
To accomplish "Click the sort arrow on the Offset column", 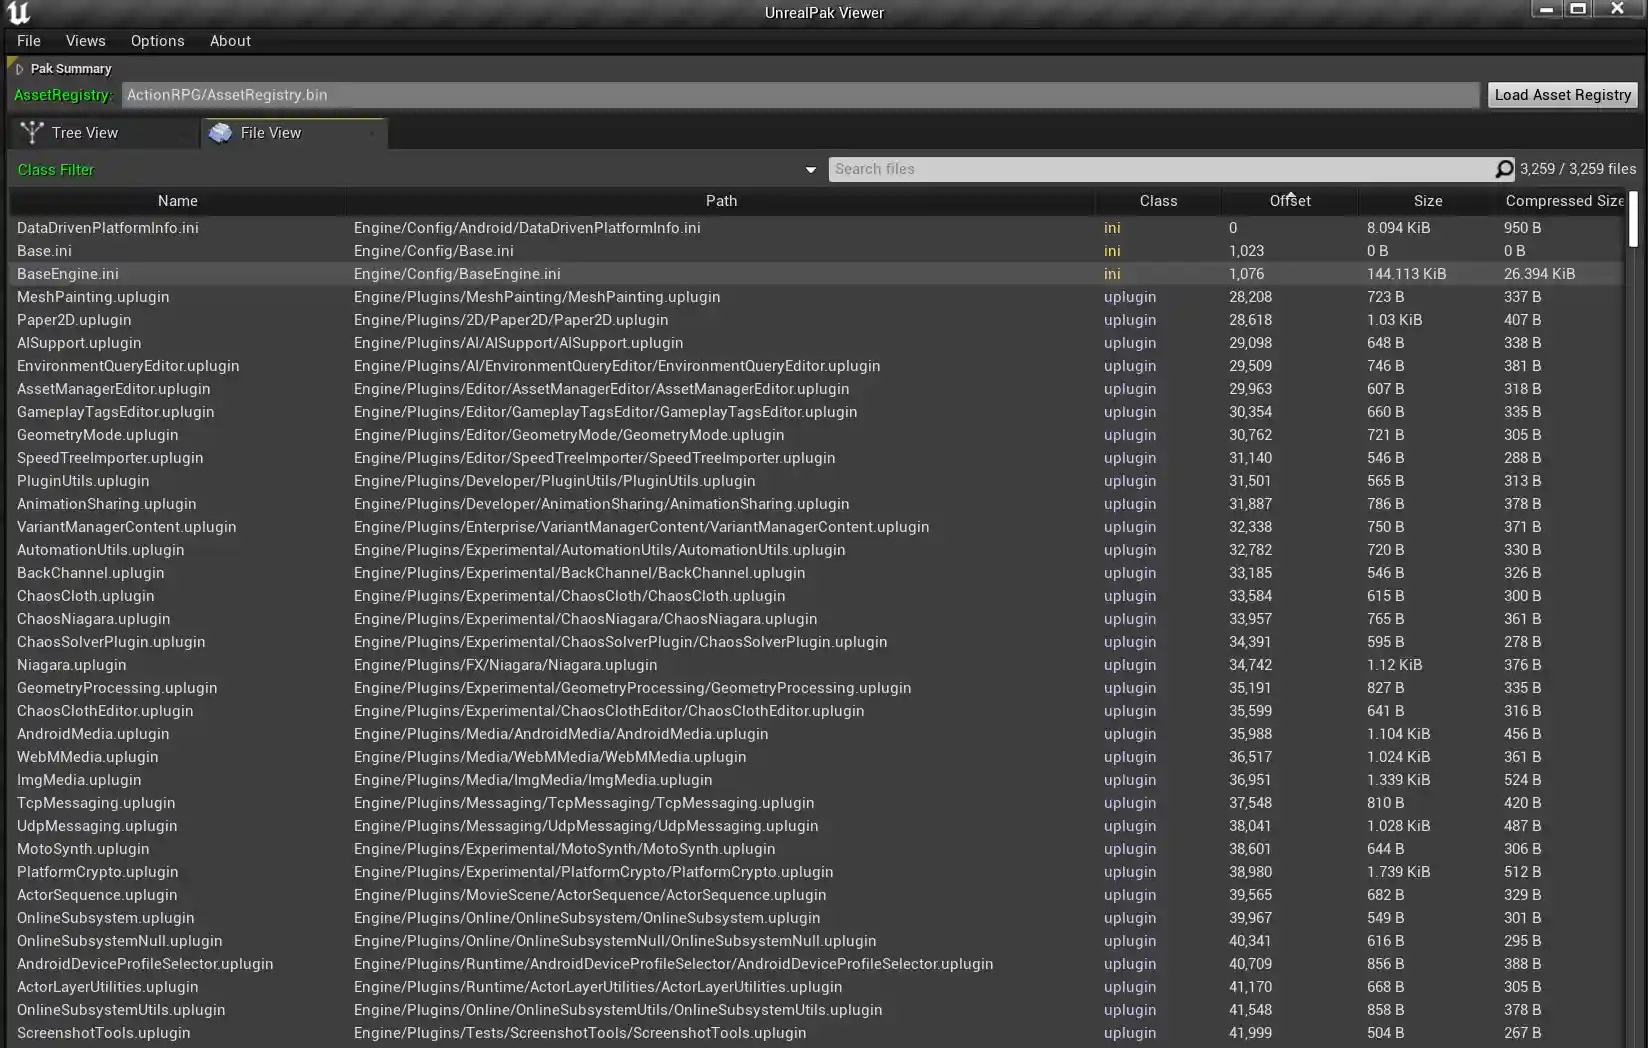I will (1289, 196).
